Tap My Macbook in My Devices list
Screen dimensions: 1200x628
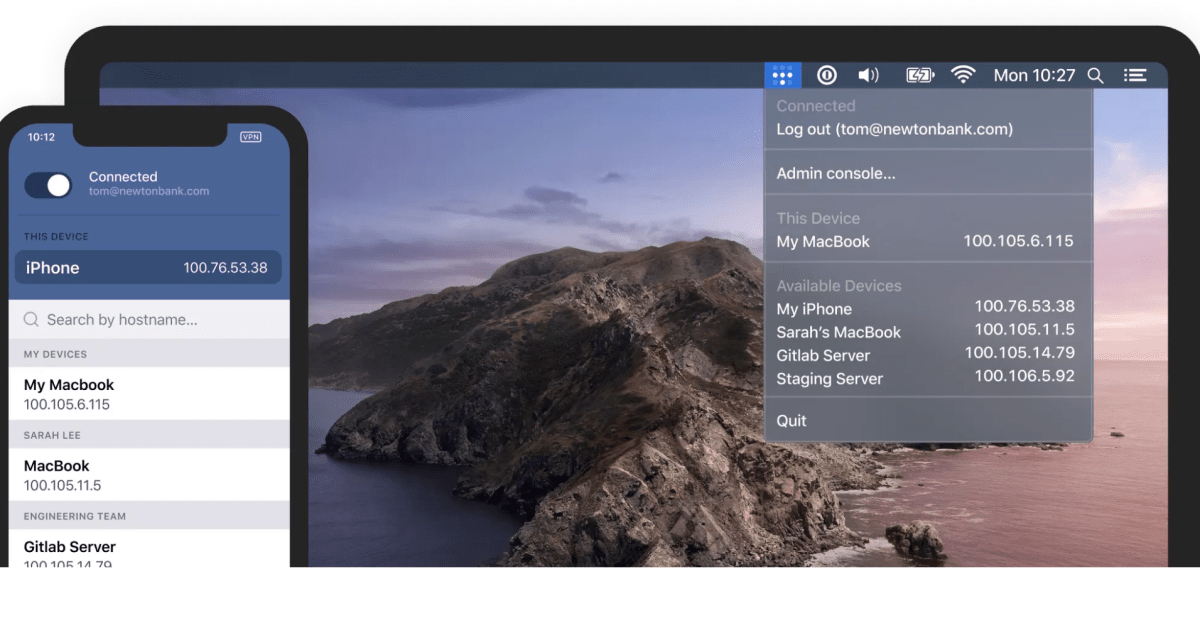[x=69, y=385]
